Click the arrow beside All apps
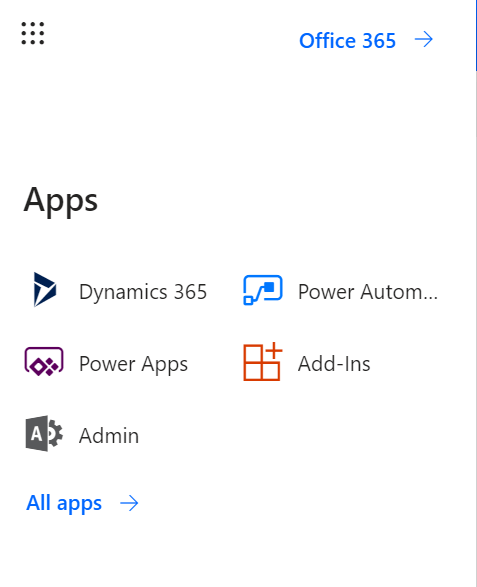477x587 pixels. (129, 503)
